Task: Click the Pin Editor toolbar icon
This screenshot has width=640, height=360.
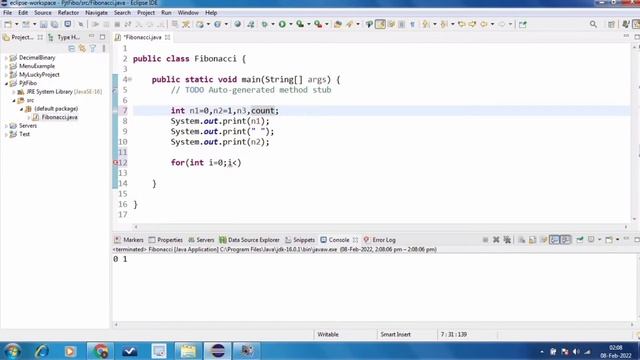Action: point(523,24)
